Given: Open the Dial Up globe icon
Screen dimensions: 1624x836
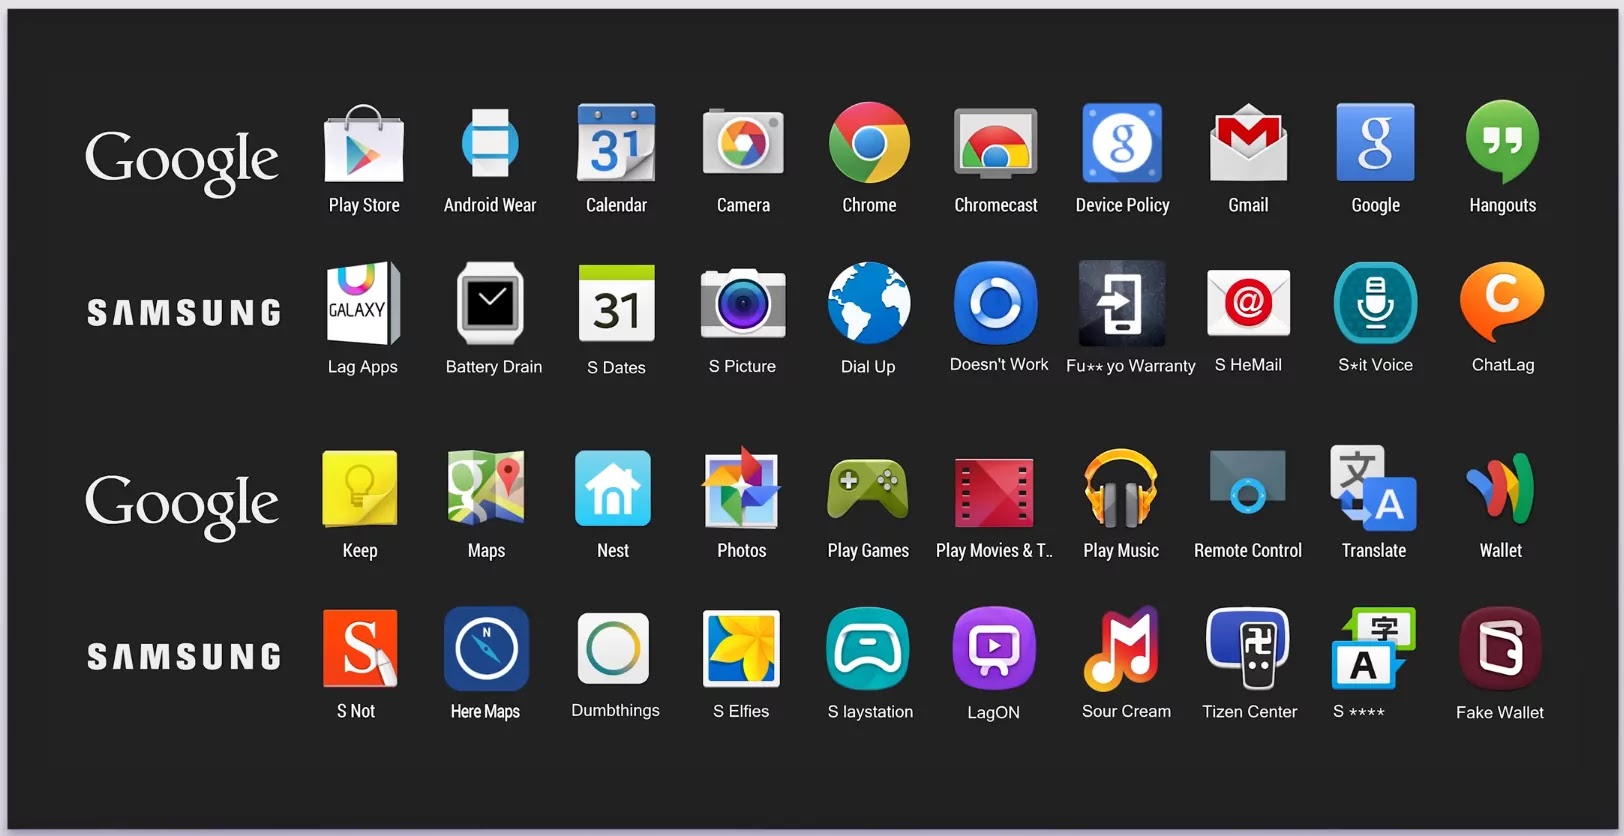Looking at the screenshot, I should 869,303.
